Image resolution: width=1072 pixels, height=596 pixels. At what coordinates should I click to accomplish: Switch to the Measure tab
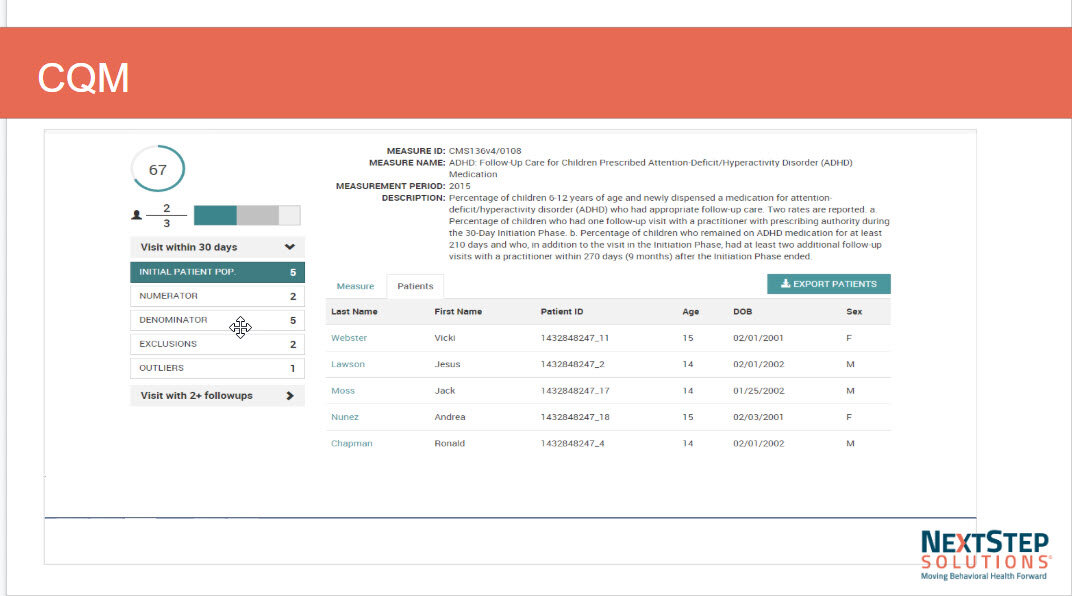(355, 286)
